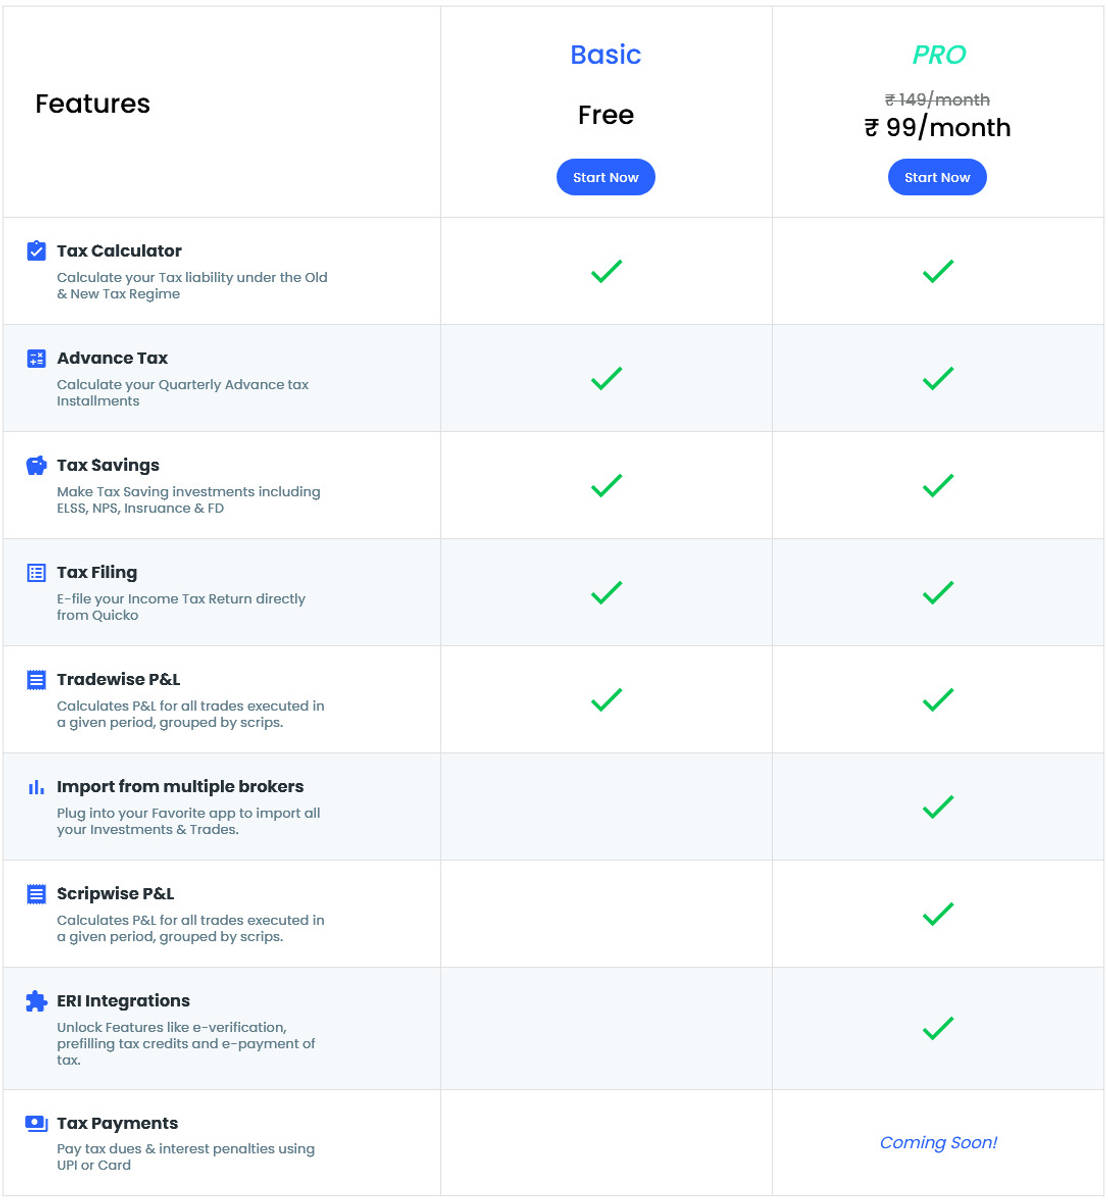Click the Tax Filing list icon
1108x1203 pixels.
[36, 572]
